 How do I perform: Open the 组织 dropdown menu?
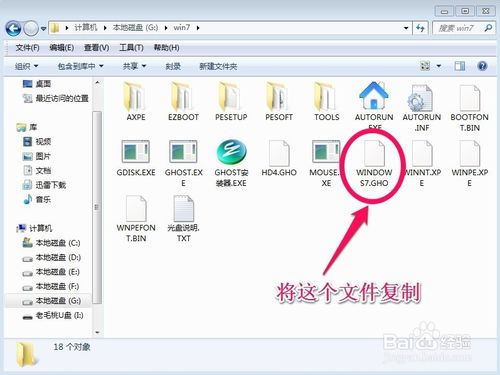coord(26,66)
